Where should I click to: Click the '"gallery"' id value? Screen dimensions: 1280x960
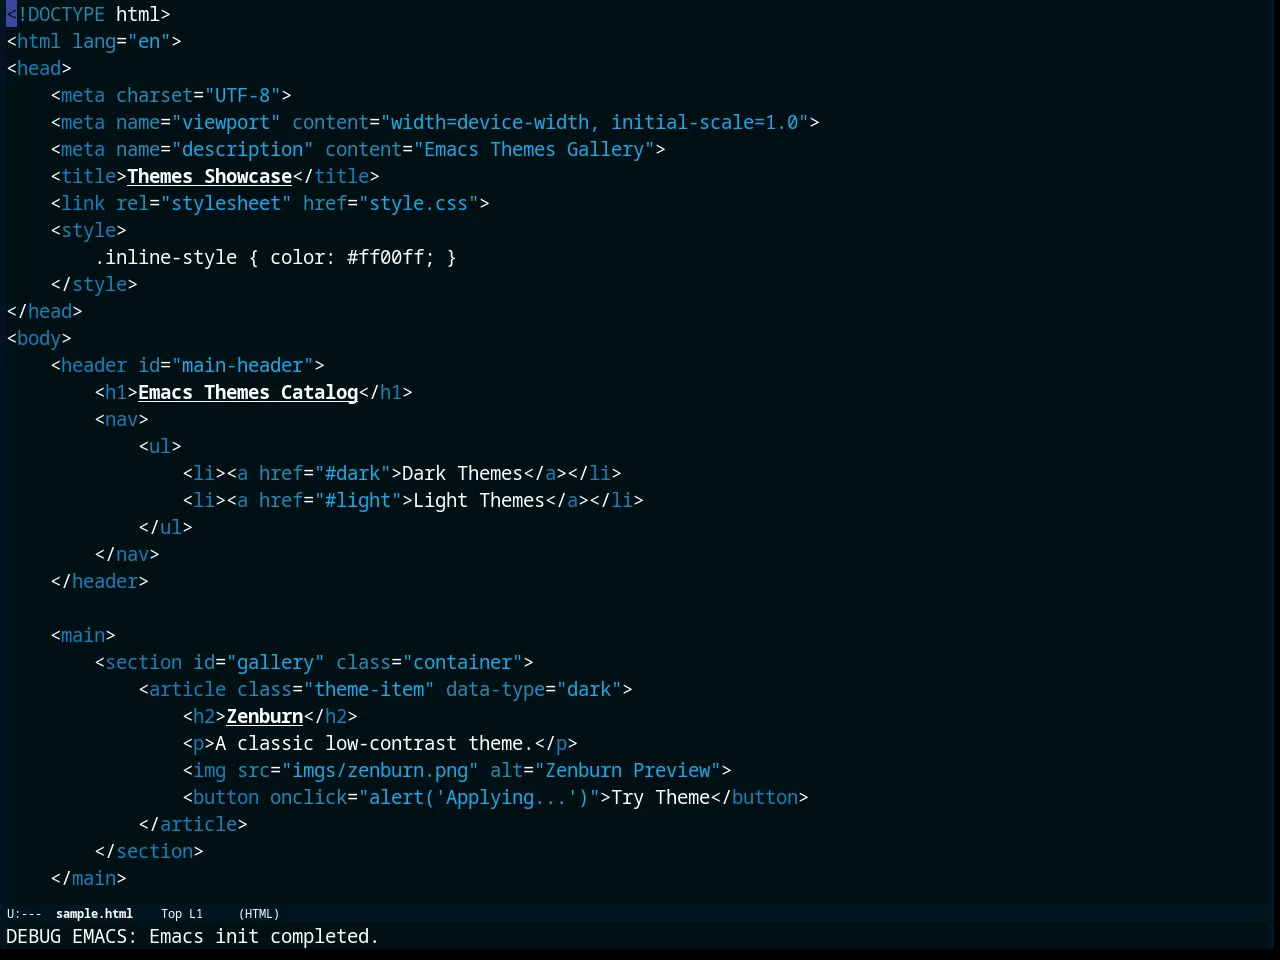pos(275,663)
